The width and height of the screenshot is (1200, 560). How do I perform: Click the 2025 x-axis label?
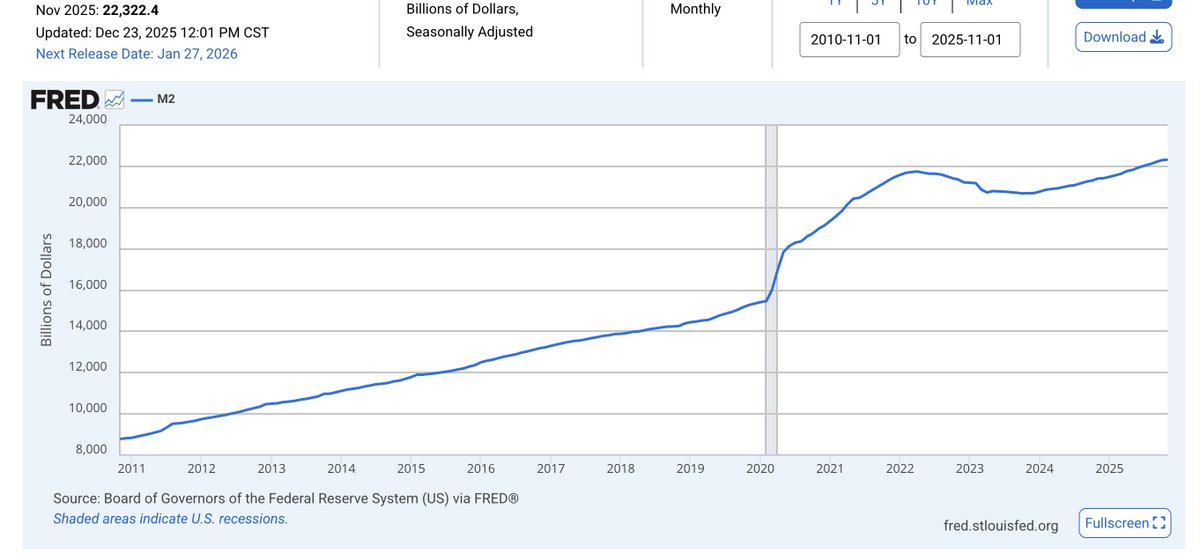1109,468
